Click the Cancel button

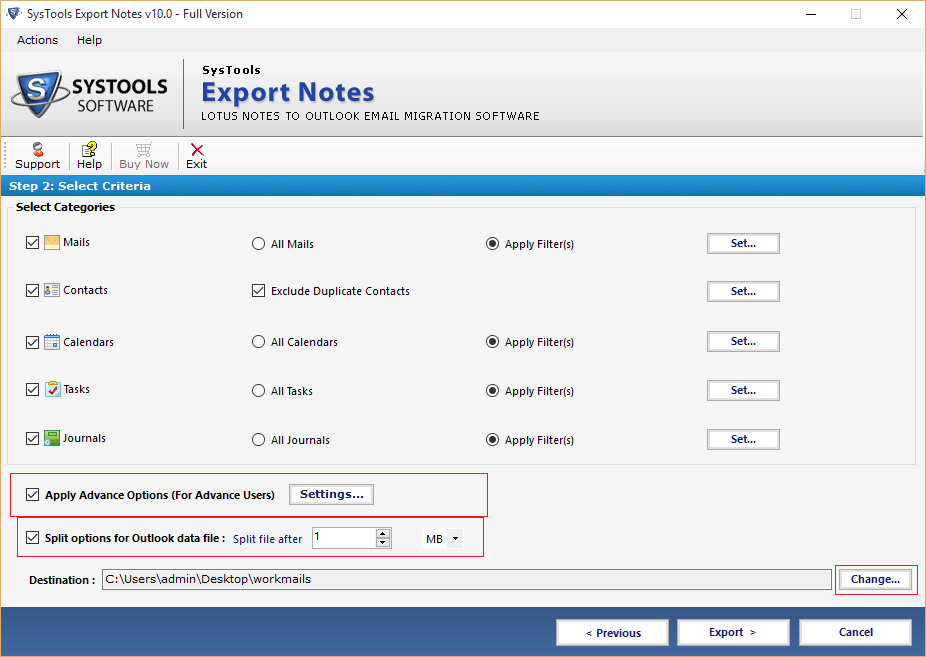point(855,632)
